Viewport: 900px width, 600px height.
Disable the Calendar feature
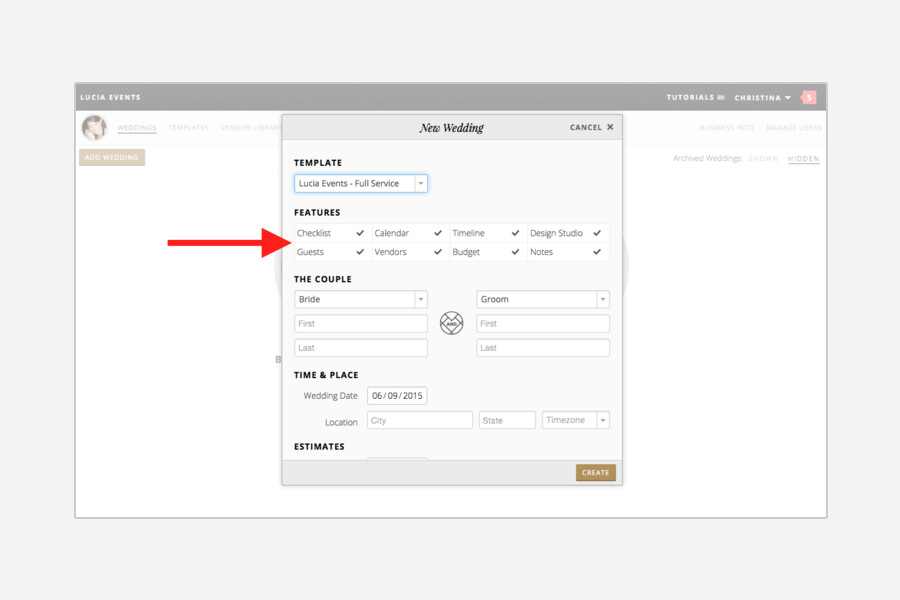click(x=438, y=233)
